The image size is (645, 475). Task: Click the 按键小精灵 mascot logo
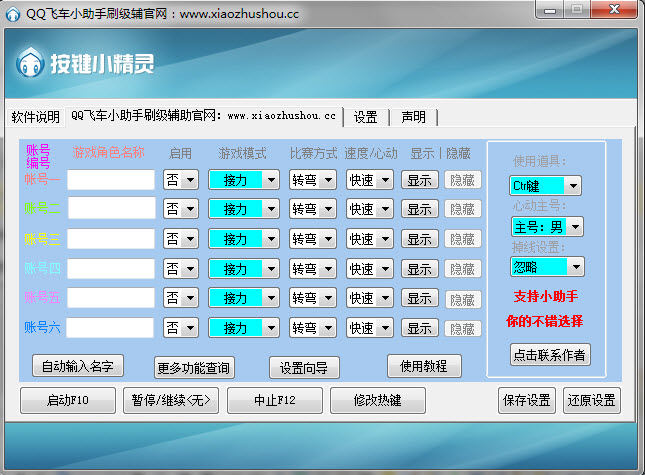point(30,63)
